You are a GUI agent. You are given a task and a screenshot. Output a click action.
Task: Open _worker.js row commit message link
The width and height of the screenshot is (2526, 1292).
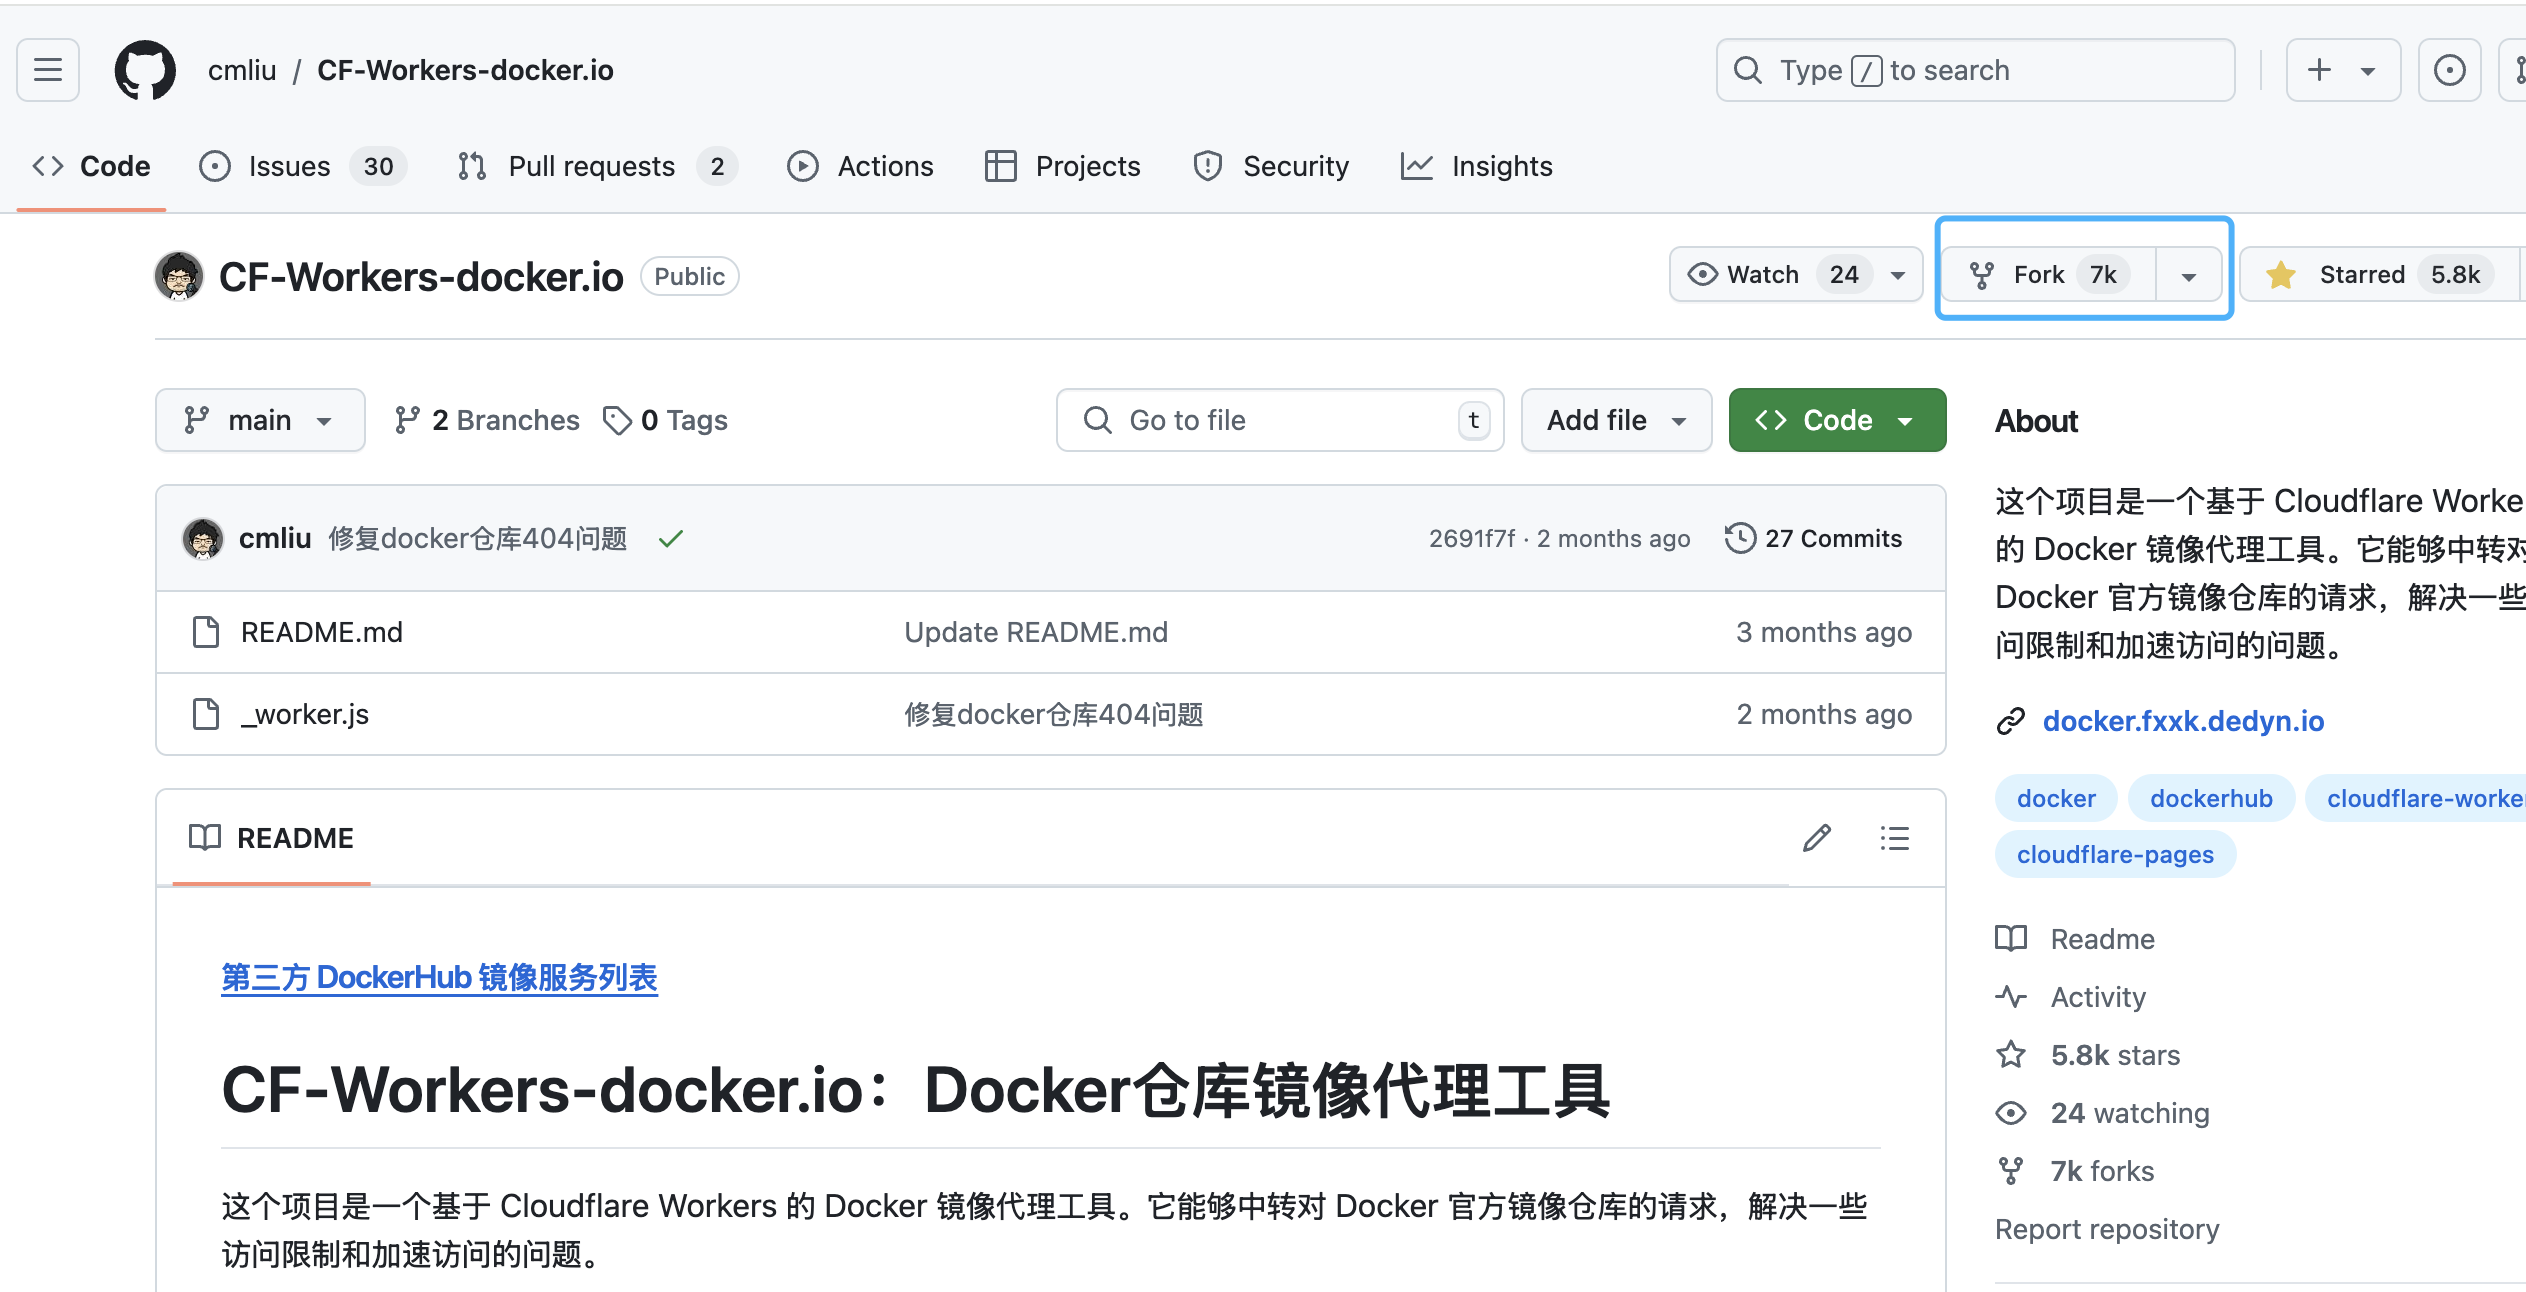click(x=1054, y=714)
